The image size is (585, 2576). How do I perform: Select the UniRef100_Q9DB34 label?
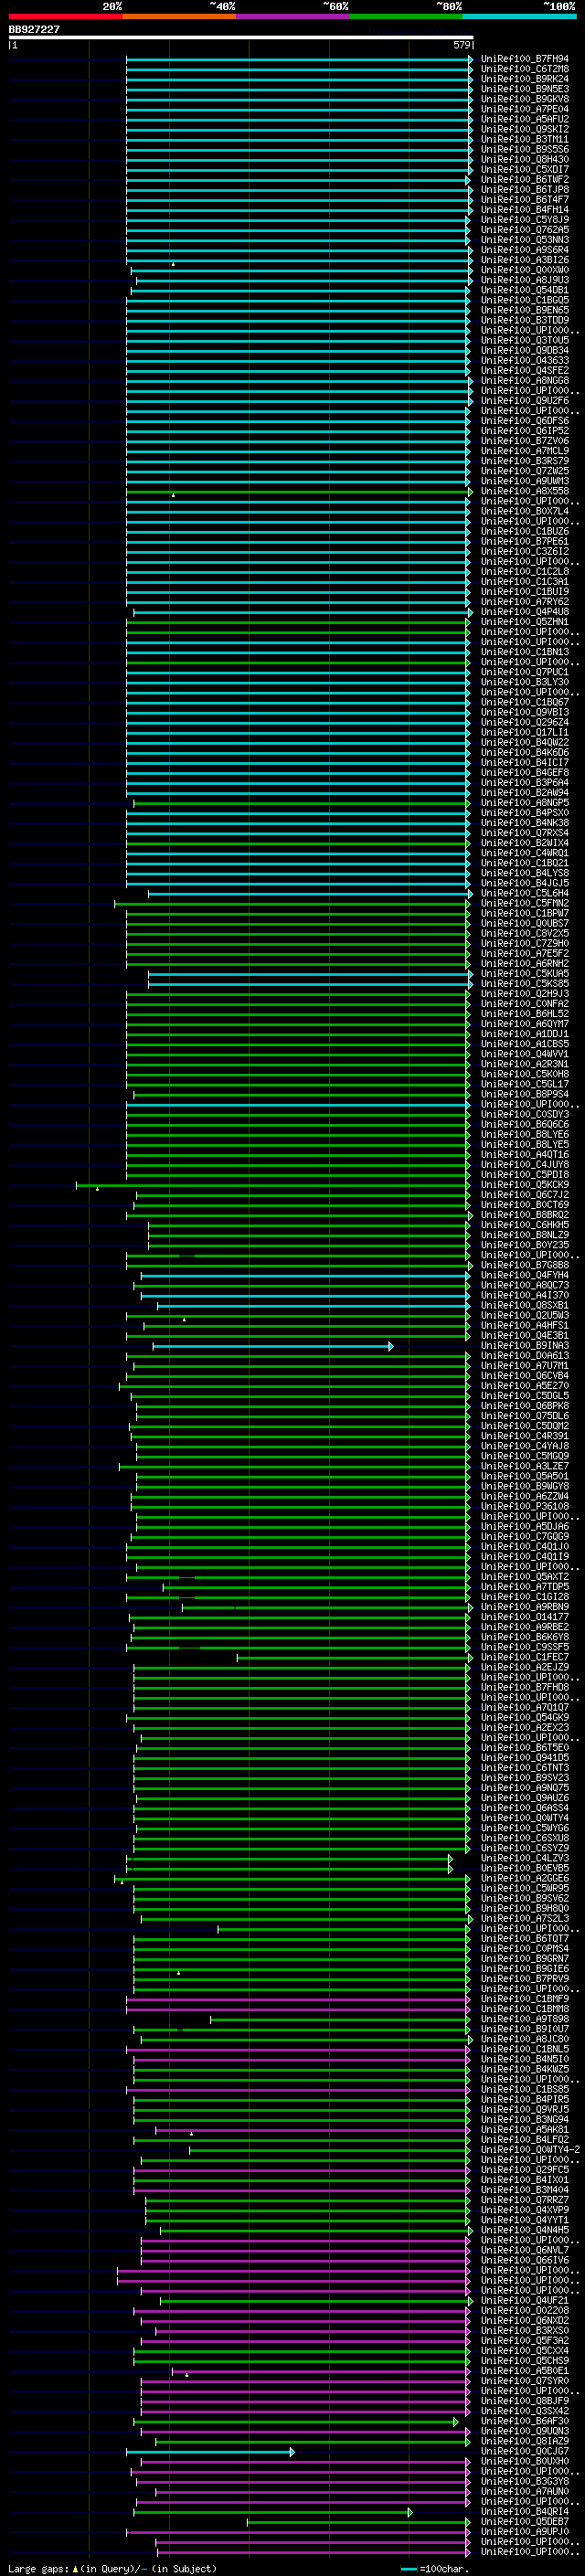coord(525,351)
